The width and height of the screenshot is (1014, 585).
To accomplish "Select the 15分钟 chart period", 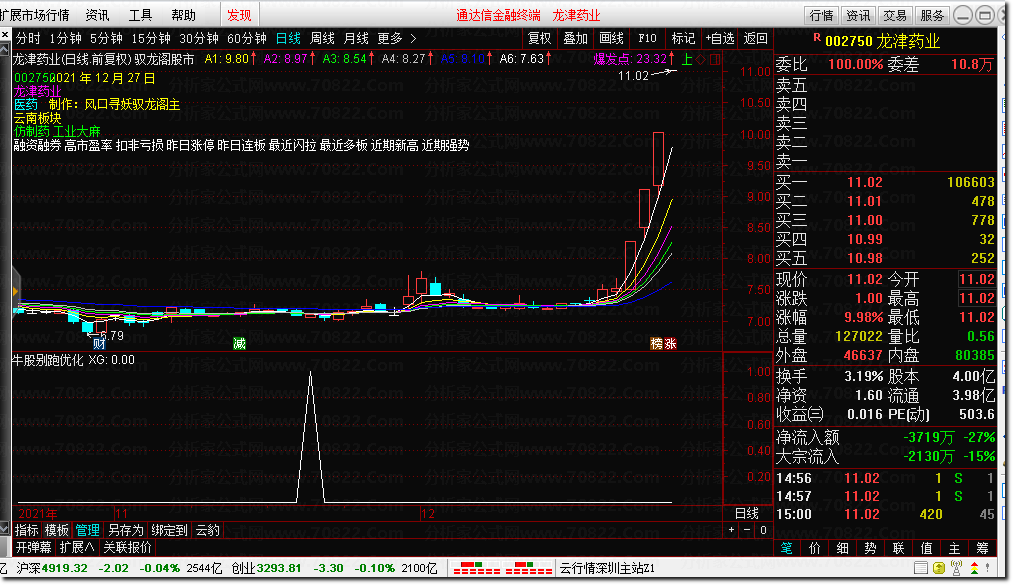I will [x=151, y=39].
